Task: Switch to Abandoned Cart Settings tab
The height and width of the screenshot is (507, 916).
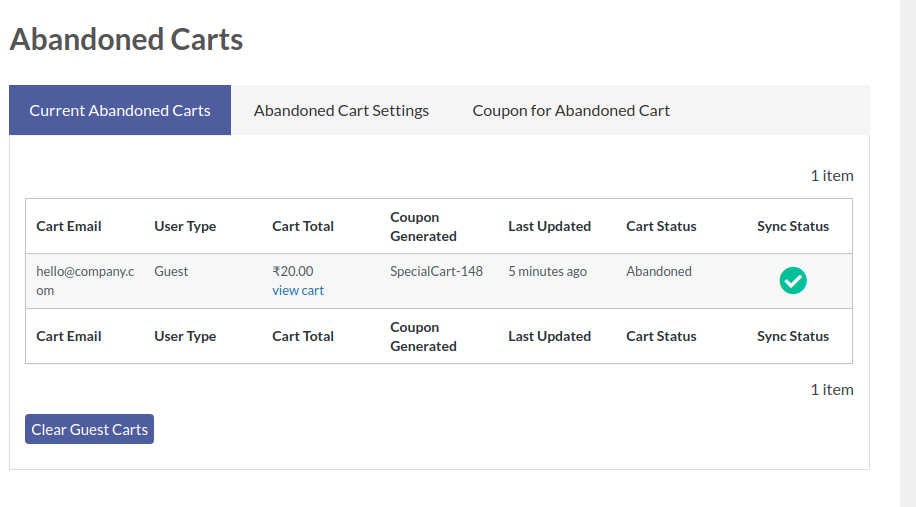Action: pyautogui.click(x=341, y=110)
